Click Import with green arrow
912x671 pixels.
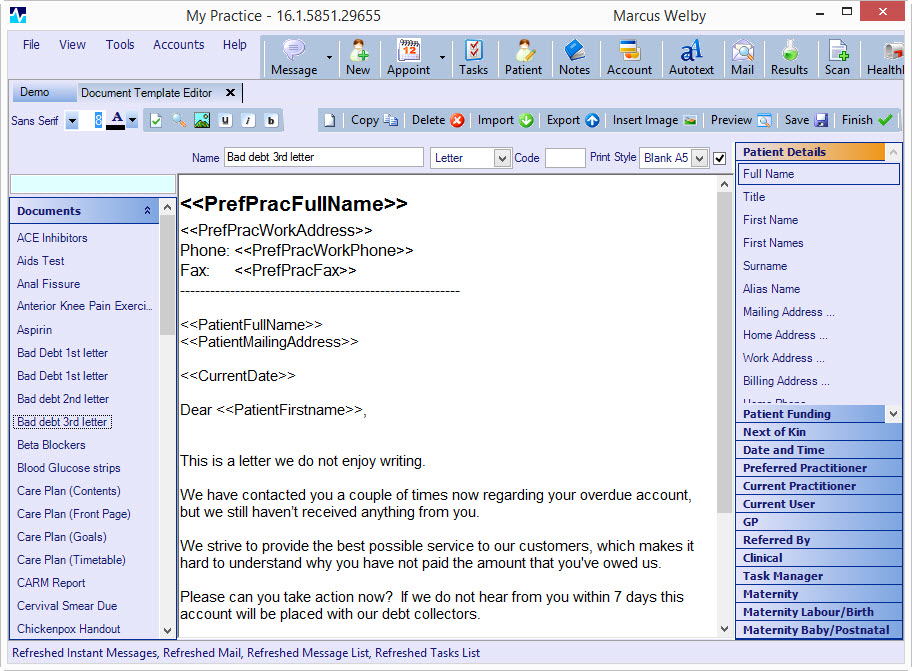click(505, 120)
